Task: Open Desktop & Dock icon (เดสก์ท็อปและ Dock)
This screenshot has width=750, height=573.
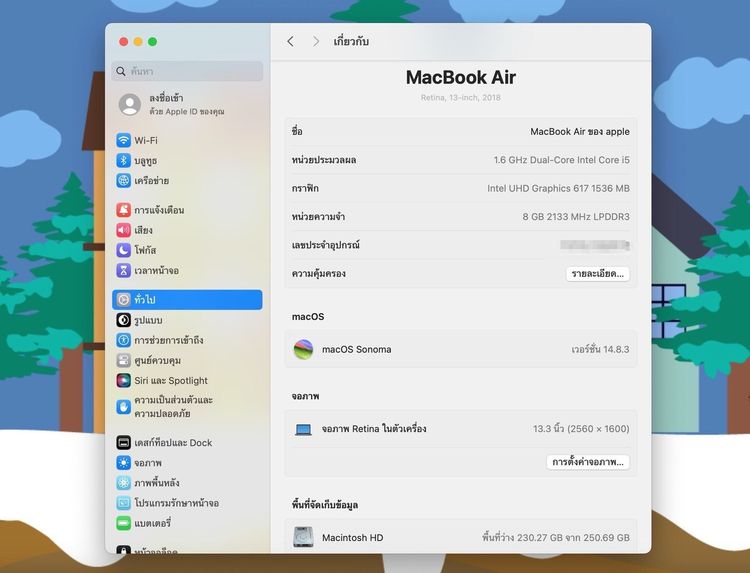Action: coord(123,442)
